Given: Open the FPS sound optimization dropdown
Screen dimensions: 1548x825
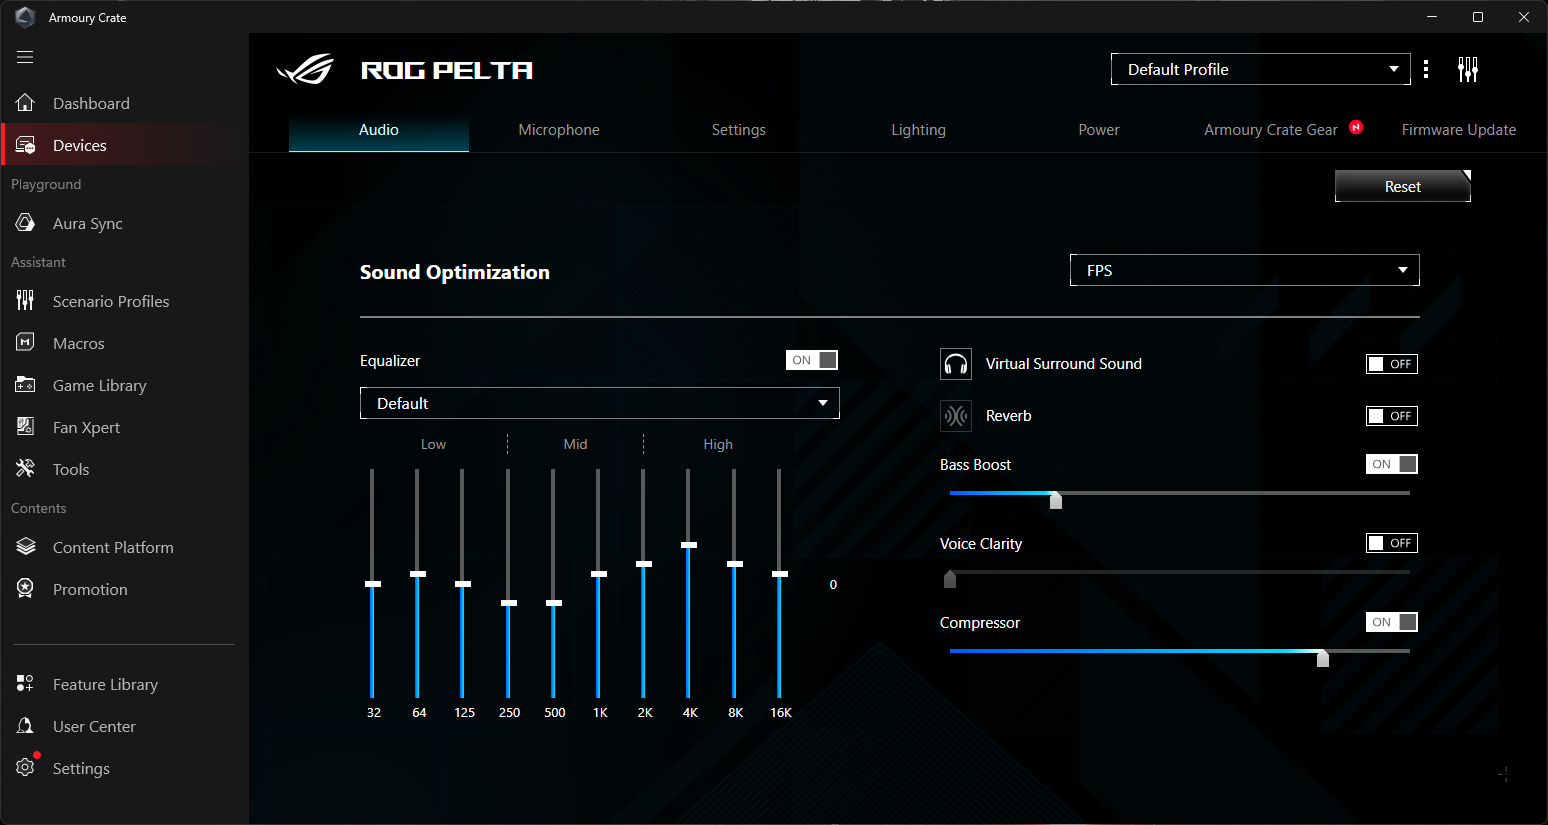Looking at the screenshot, I should 1244,270.
